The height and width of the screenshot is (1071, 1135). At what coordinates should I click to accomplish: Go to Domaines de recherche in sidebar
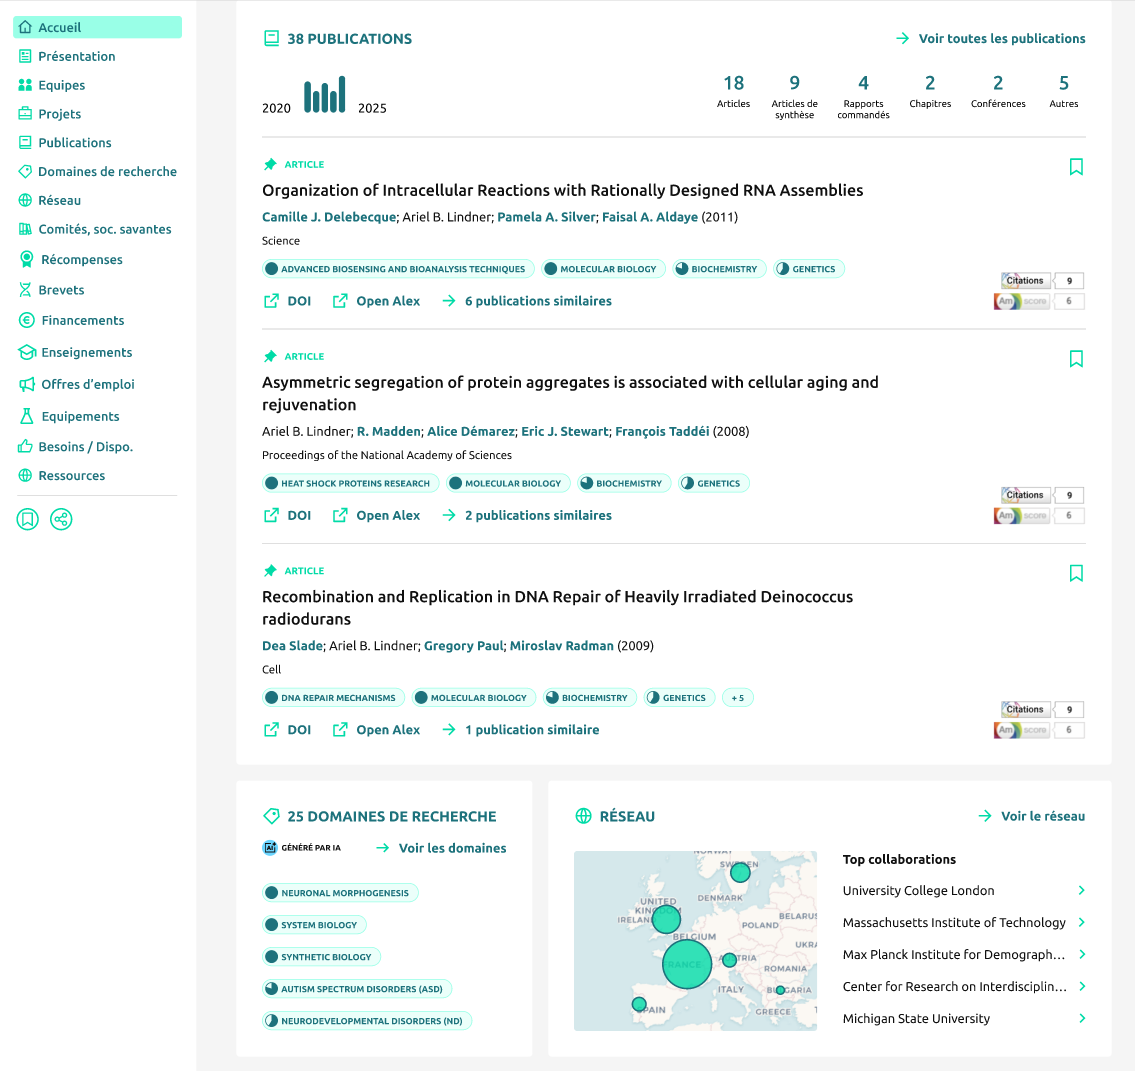click(107, 172)
